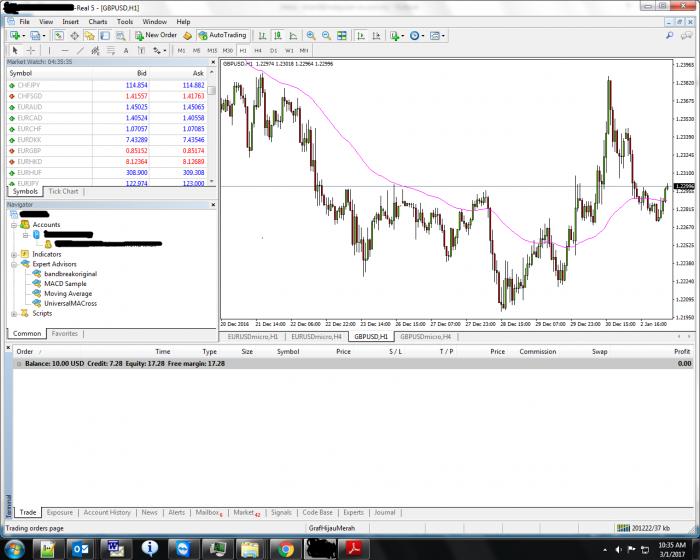Screen dimensions: 700x560
Task: Switch timeframe to M15
Action: click(x=212, y=50)
